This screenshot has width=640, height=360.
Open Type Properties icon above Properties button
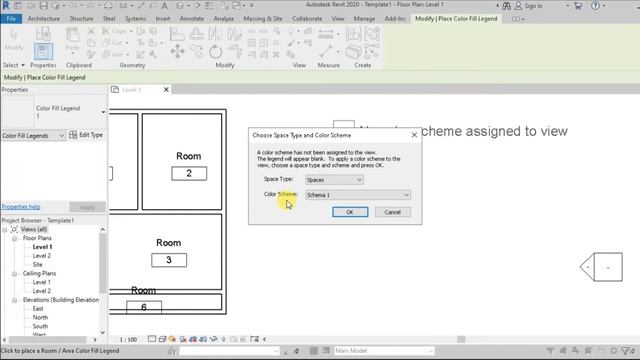coord(43,34)
